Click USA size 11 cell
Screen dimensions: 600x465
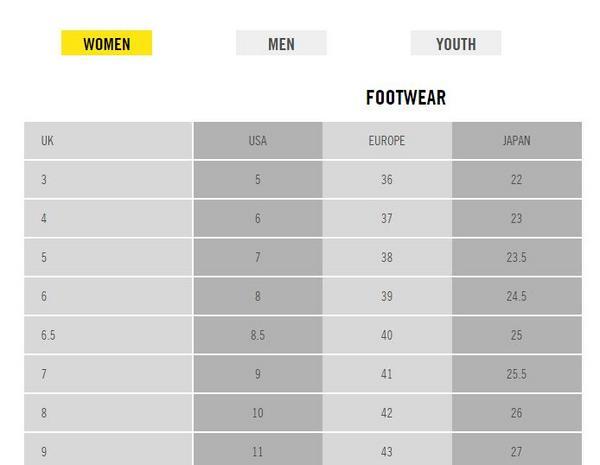click(x=257, y=452)
